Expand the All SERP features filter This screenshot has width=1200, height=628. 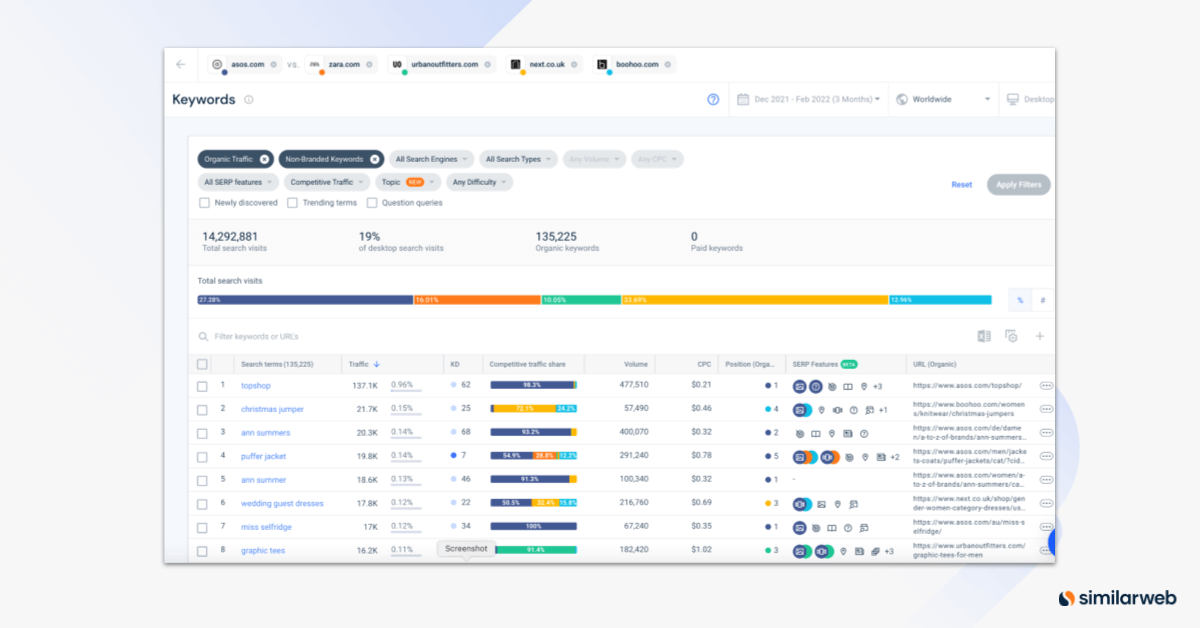[238, 182]
